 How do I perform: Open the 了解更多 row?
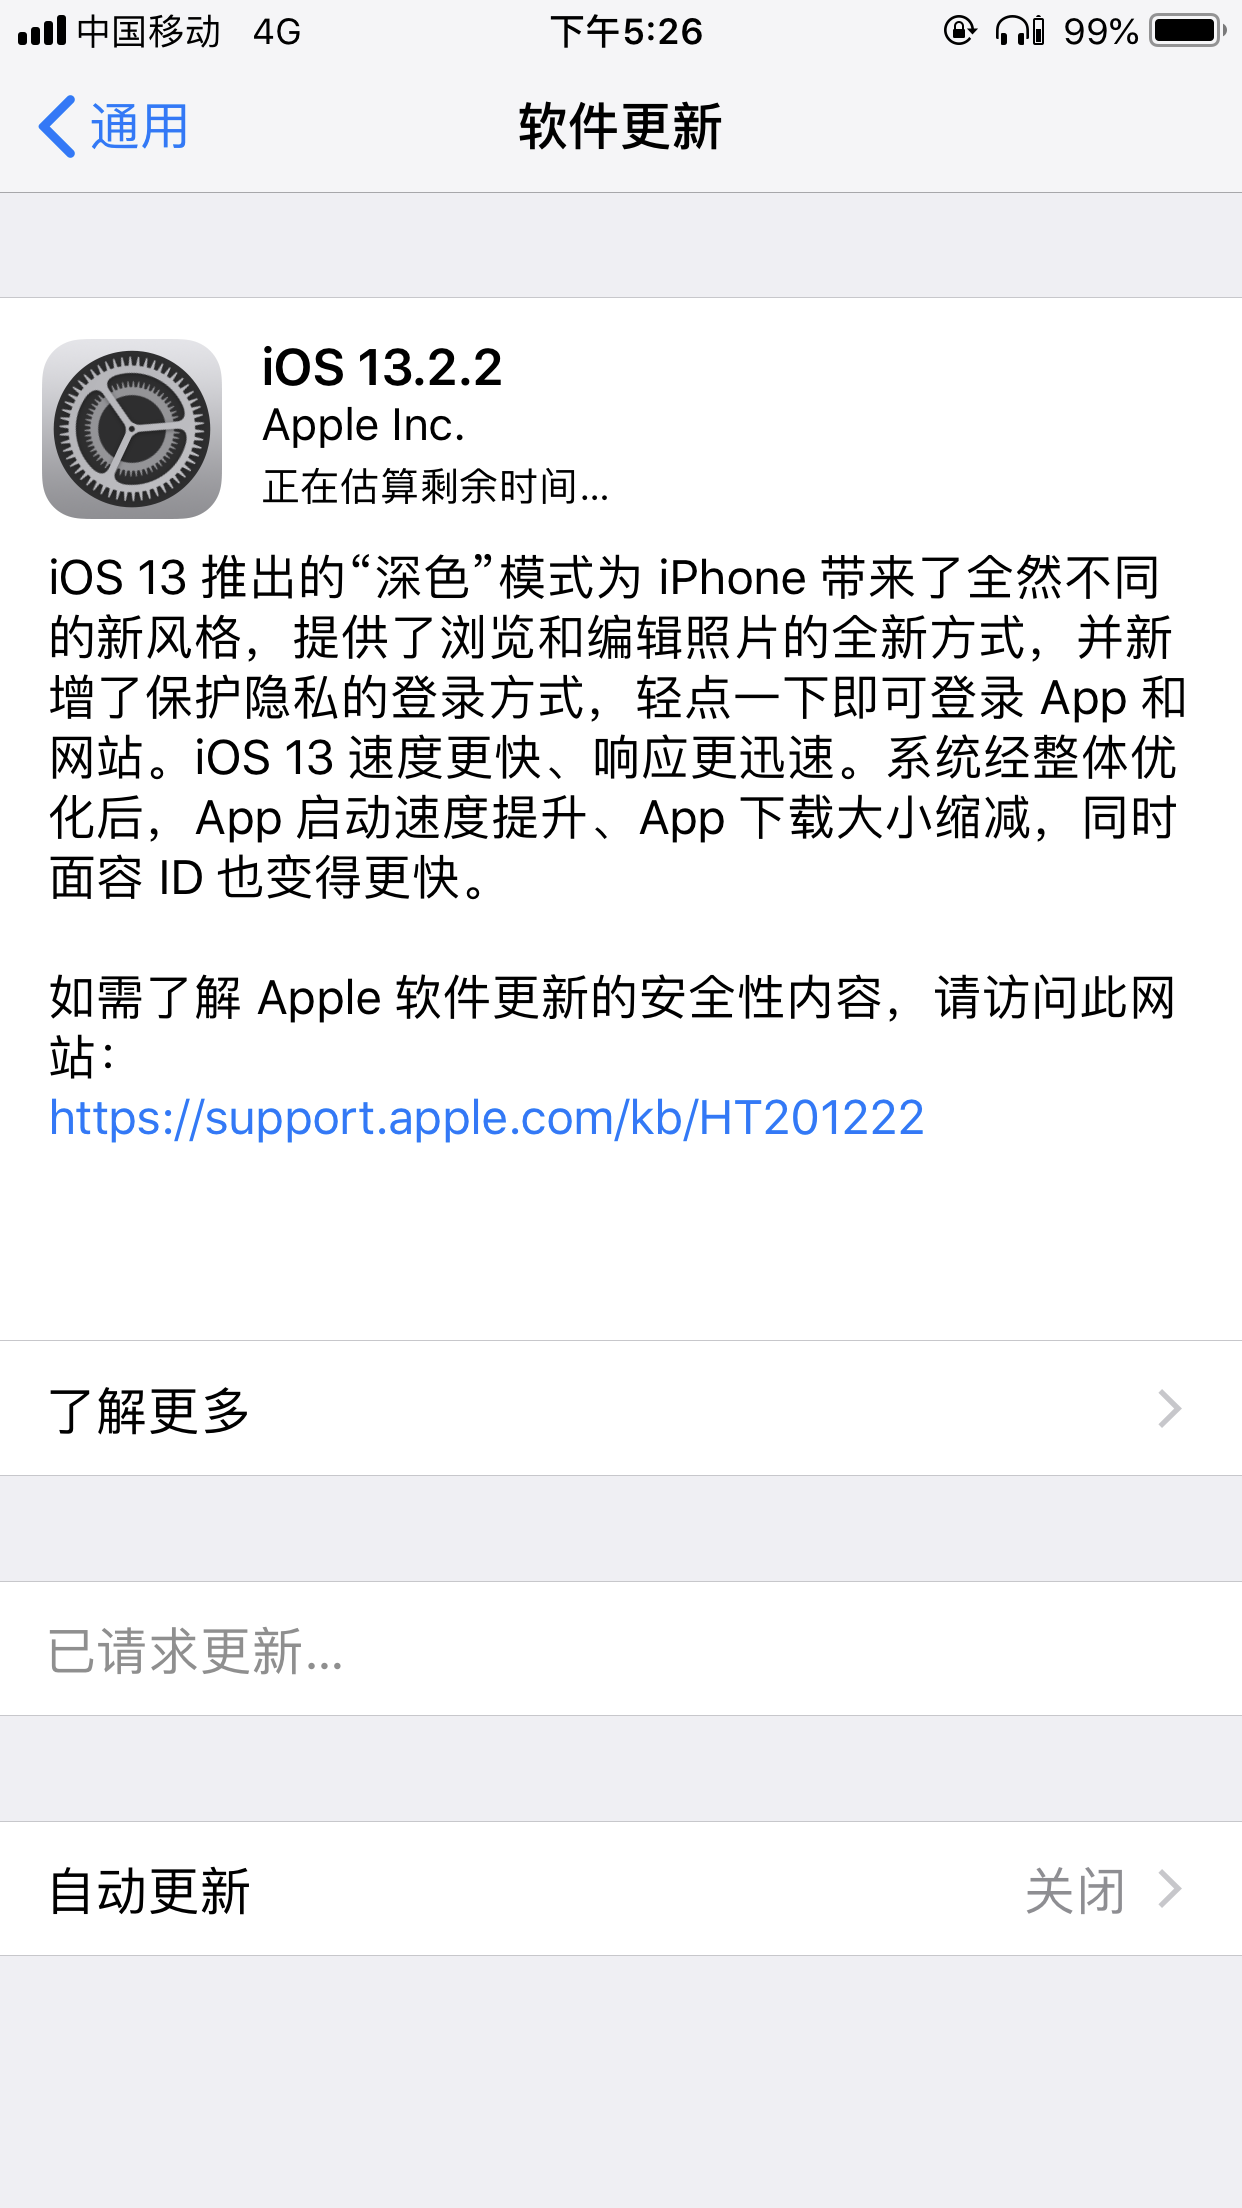621,1408
